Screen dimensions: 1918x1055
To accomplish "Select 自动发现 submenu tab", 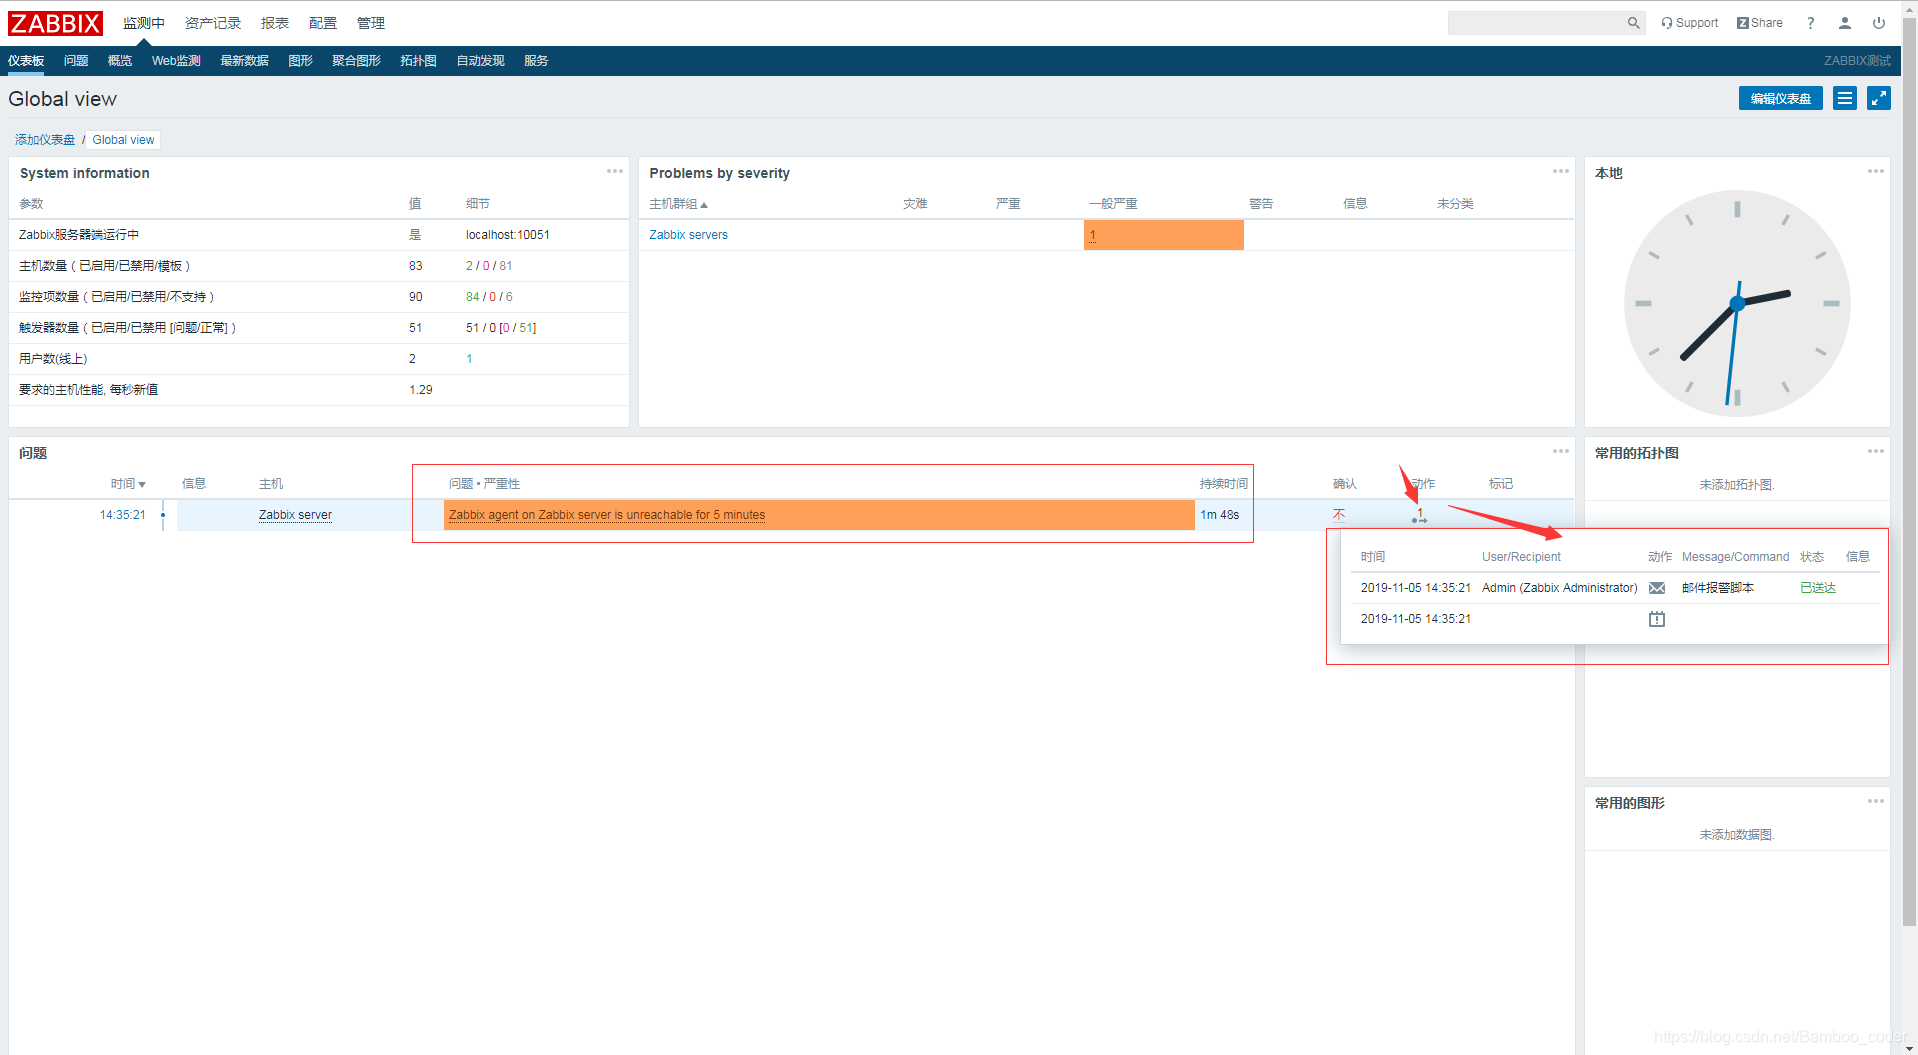I will pos(480,61).
